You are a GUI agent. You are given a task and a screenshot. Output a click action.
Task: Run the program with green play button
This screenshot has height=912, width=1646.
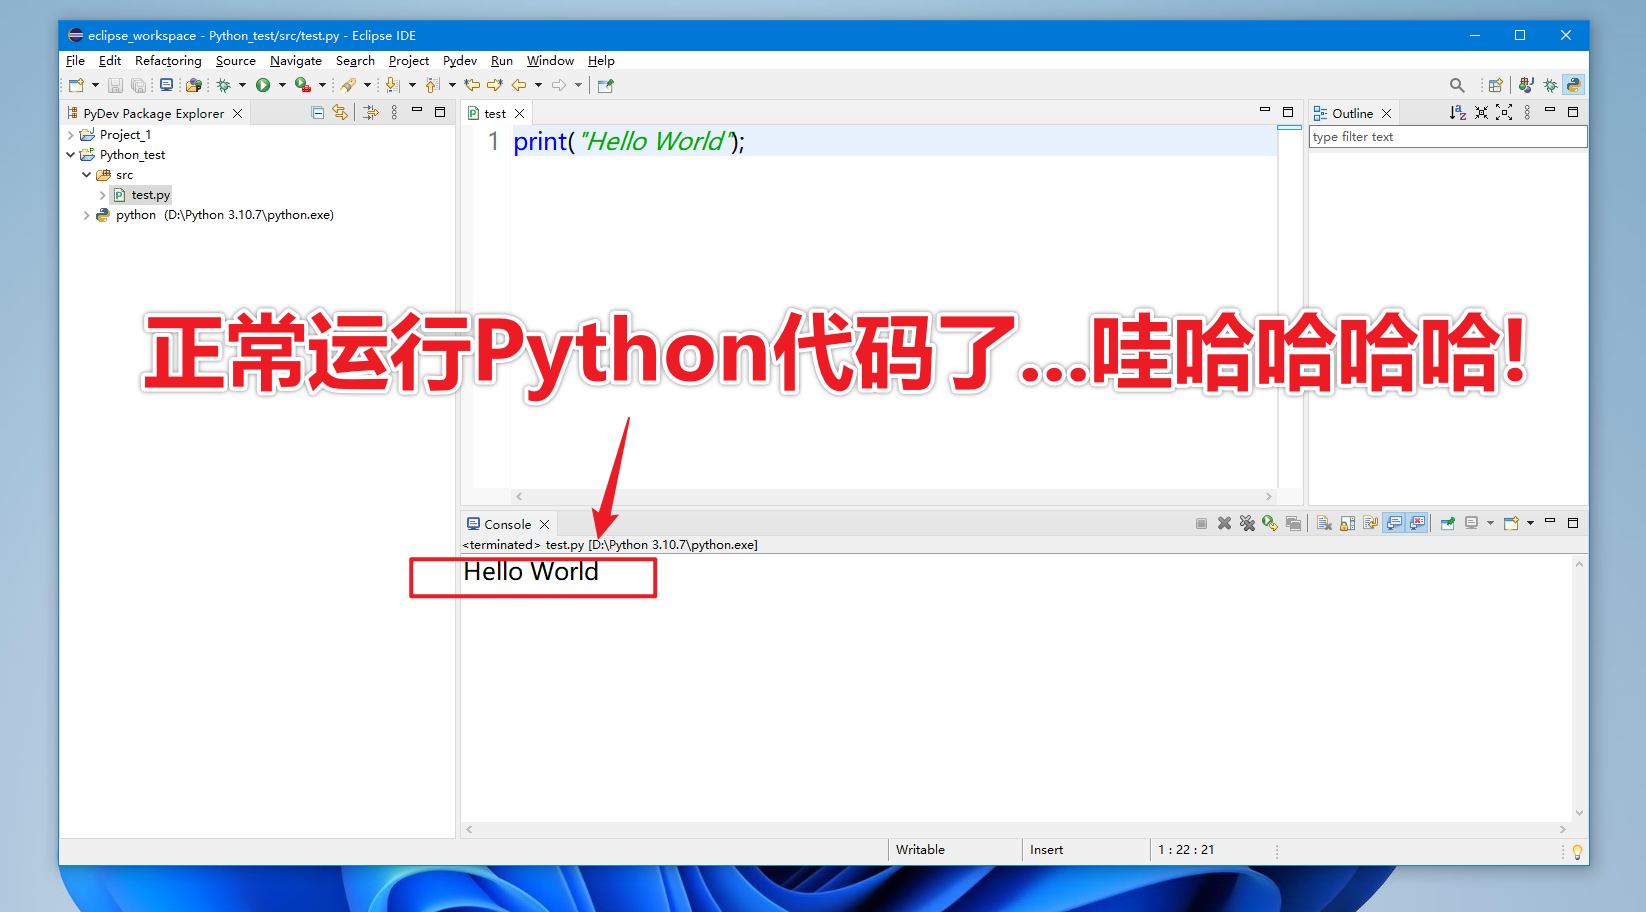pos(263,86)
